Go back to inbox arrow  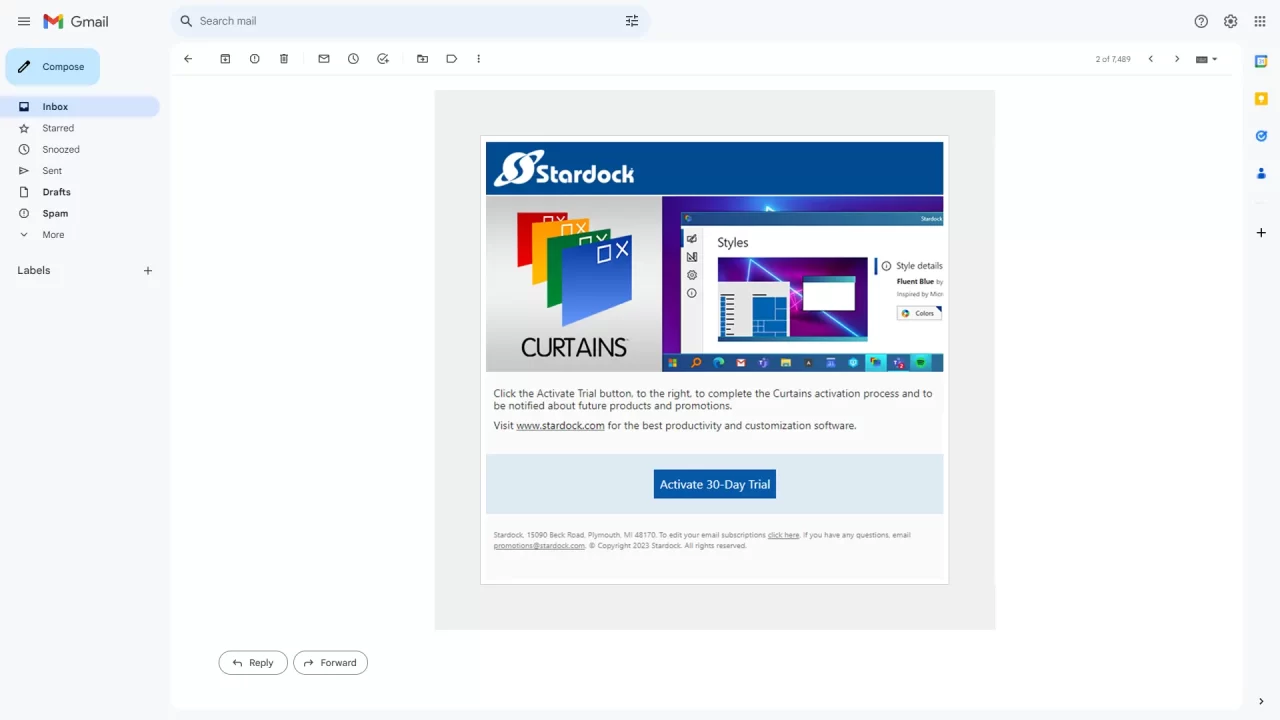coord(188,59)
